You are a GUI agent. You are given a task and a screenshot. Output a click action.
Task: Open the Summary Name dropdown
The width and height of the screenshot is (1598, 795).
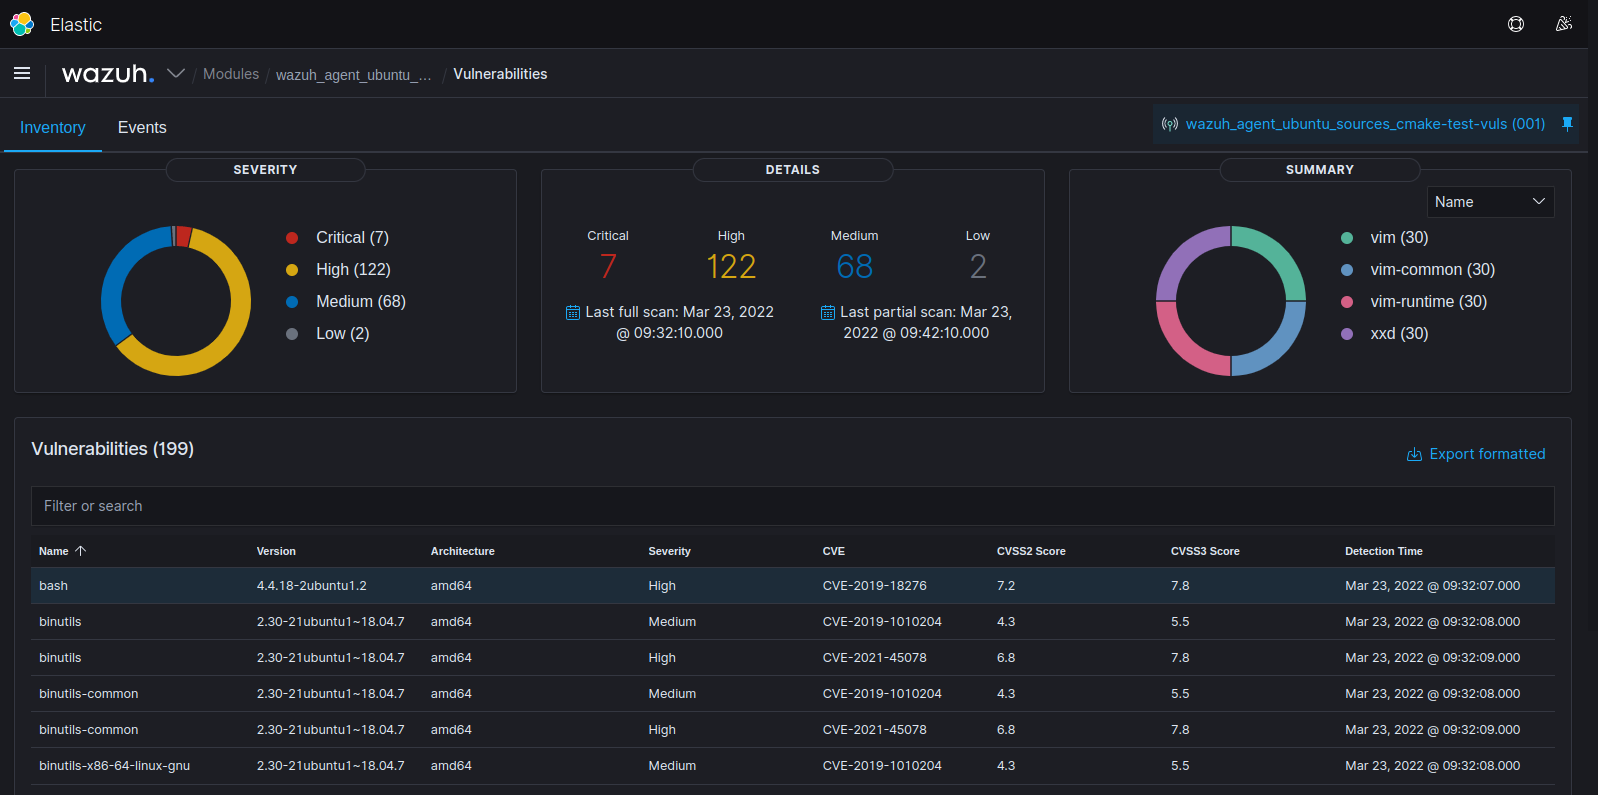pos(1490,202)
